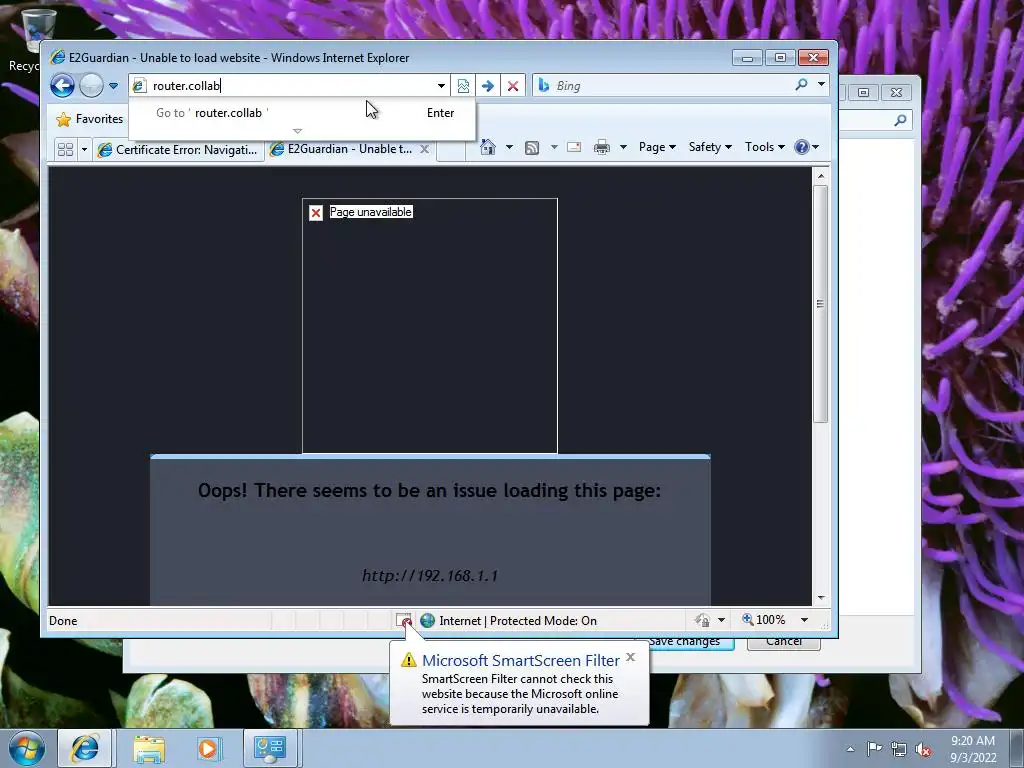Image resolution: width=1024 pixels, height=768 pixels.
Task: Expand the zoom level dropdown arrow
Action: pyautogui.click(x=805, y=620)
